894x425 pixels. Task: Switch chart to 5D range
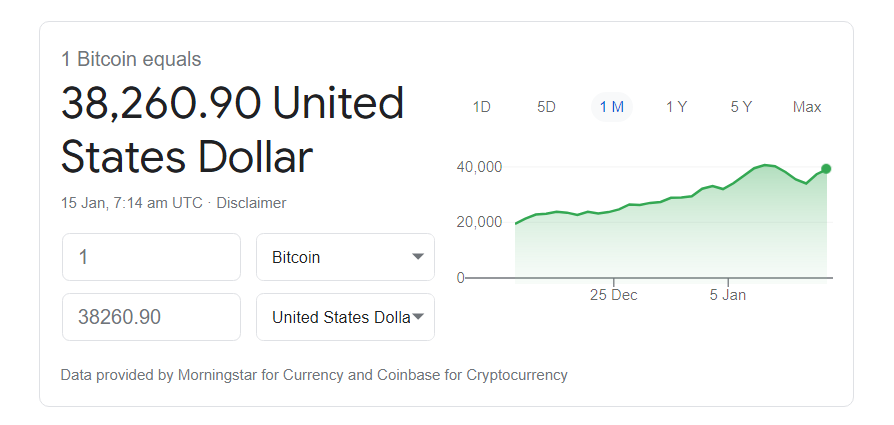546,107
